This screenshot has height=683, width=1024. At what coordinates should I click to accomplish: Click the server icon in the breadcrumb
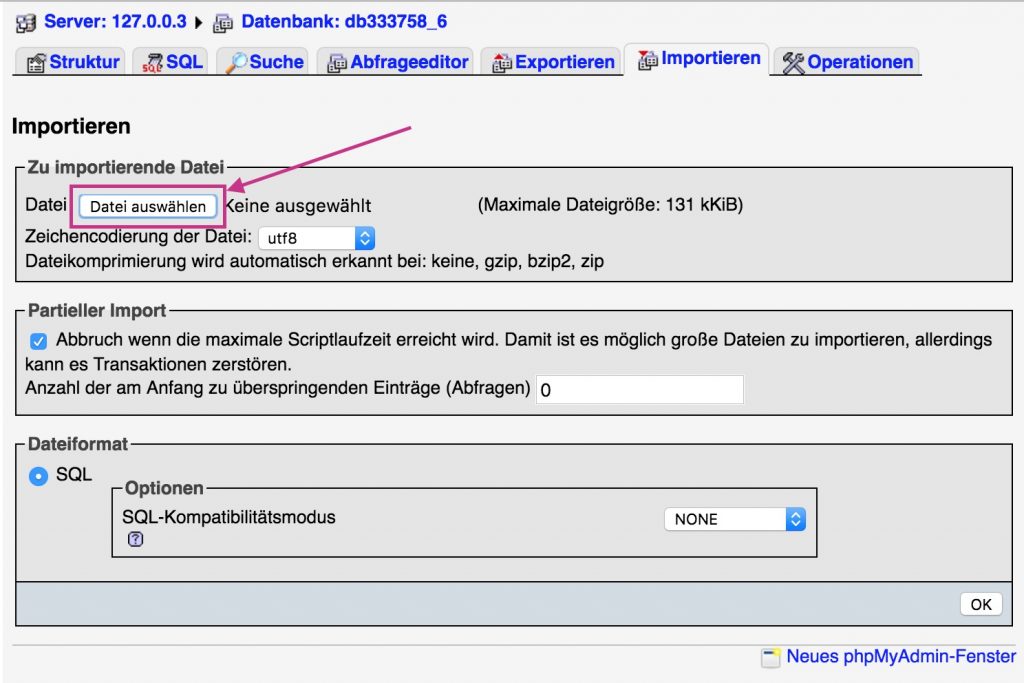coord(25,21)
